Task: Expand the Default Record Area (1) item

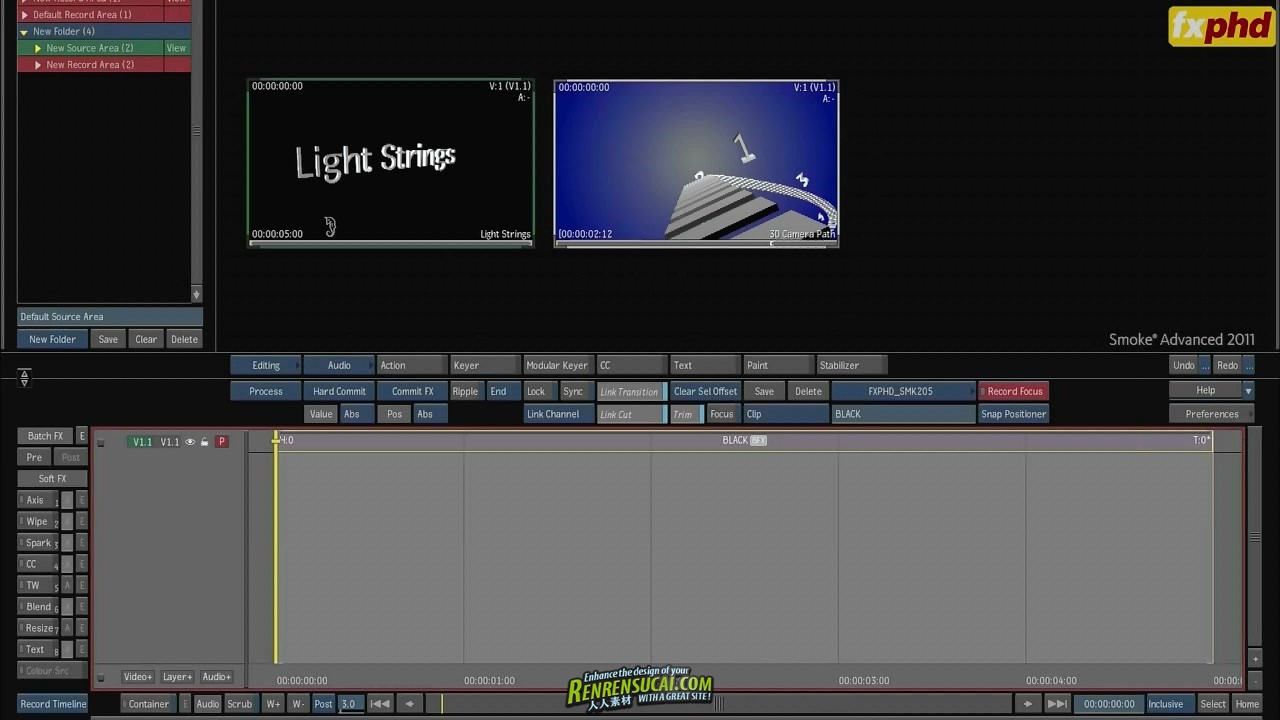Action: point(25,15)
